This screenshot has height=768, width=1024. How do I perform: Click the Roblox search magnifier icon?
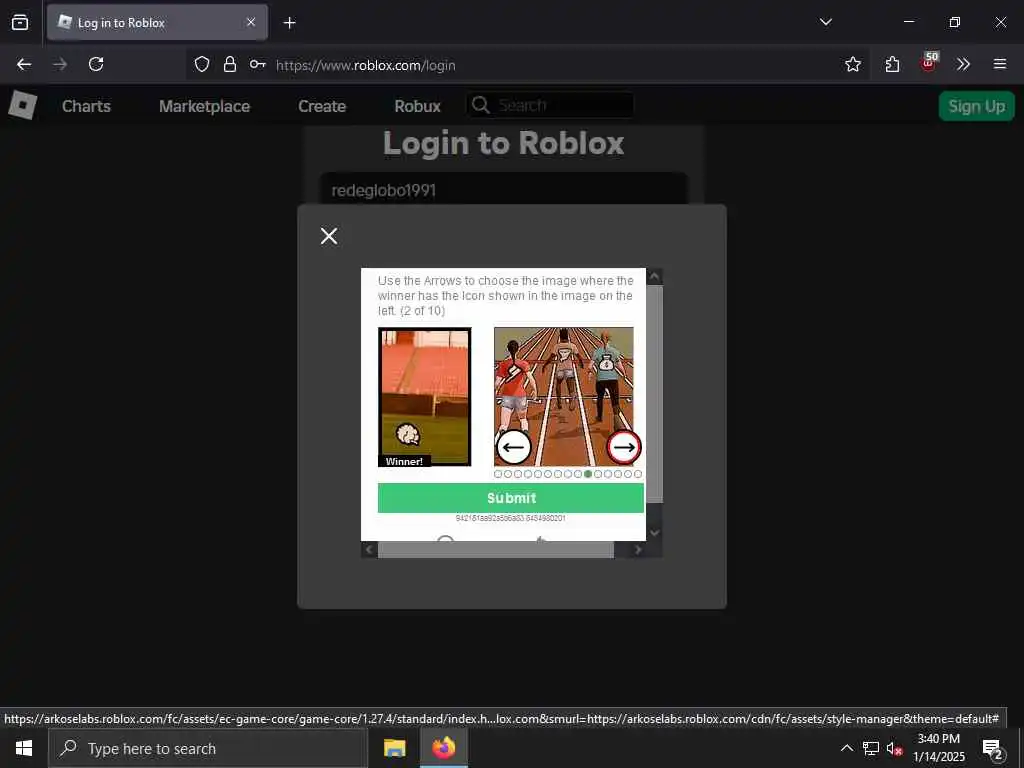pos(481,105)
